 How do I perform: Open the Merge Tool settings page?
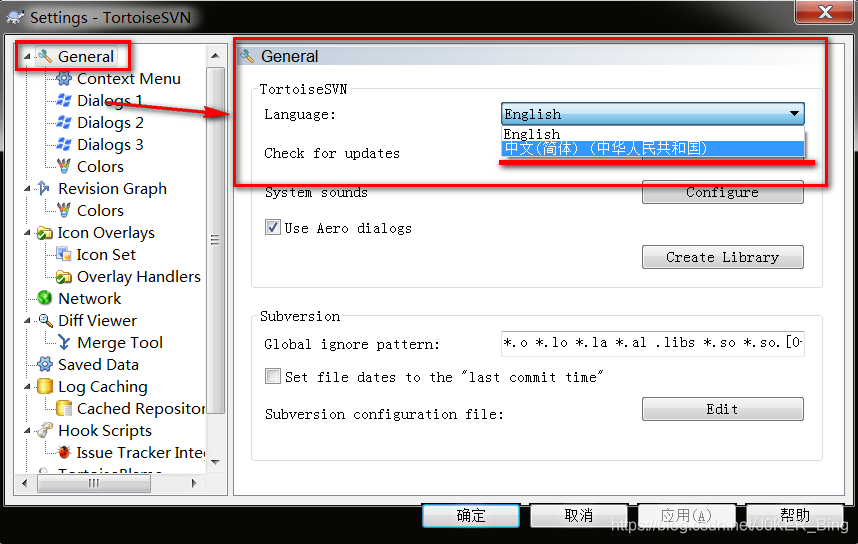120,343
